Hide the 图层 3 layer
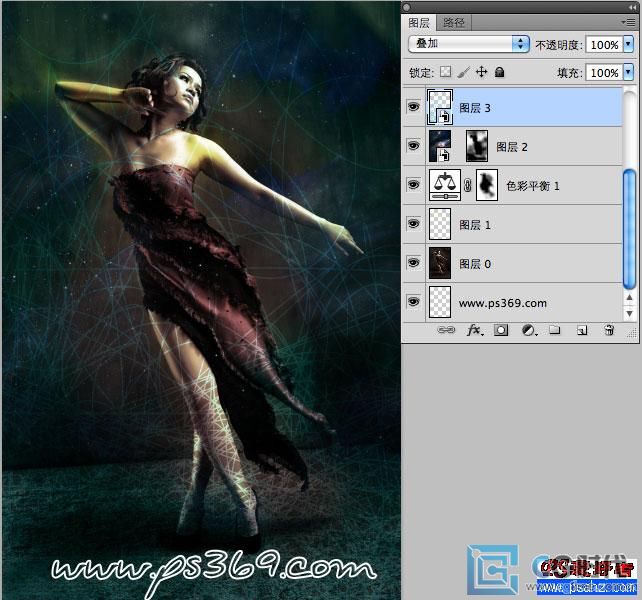642x600 pixels. tap(414, 107)
